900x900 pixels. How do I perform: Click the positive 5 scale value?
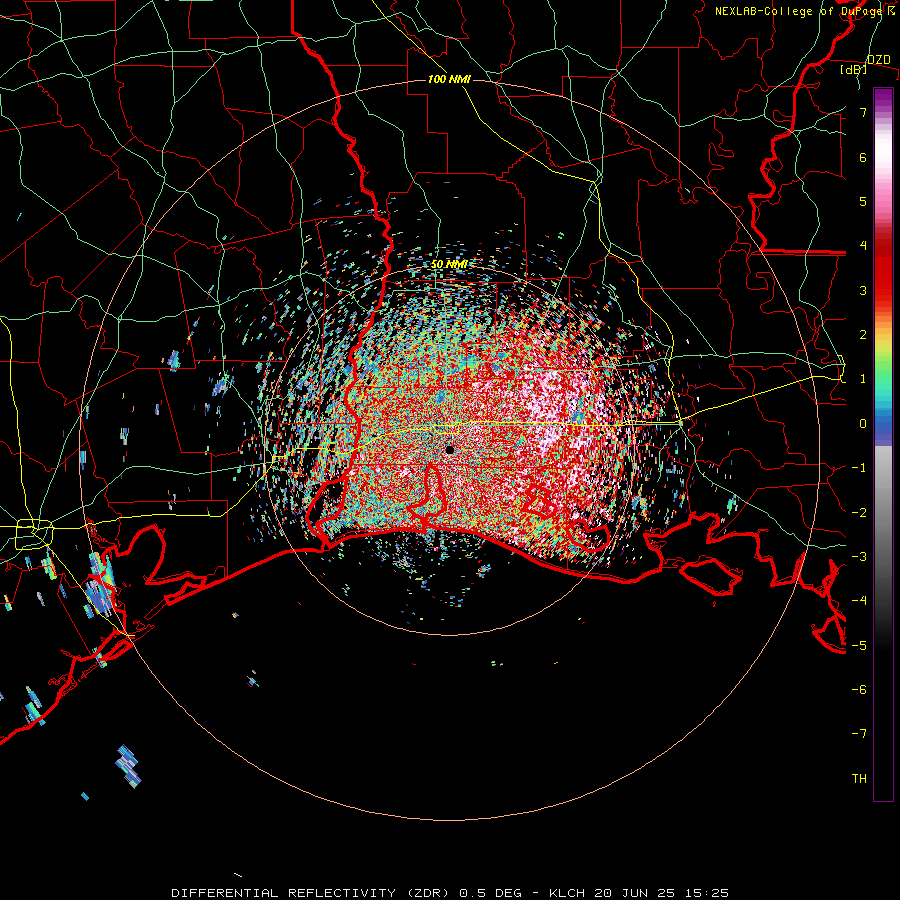click(x=863, y=201)
